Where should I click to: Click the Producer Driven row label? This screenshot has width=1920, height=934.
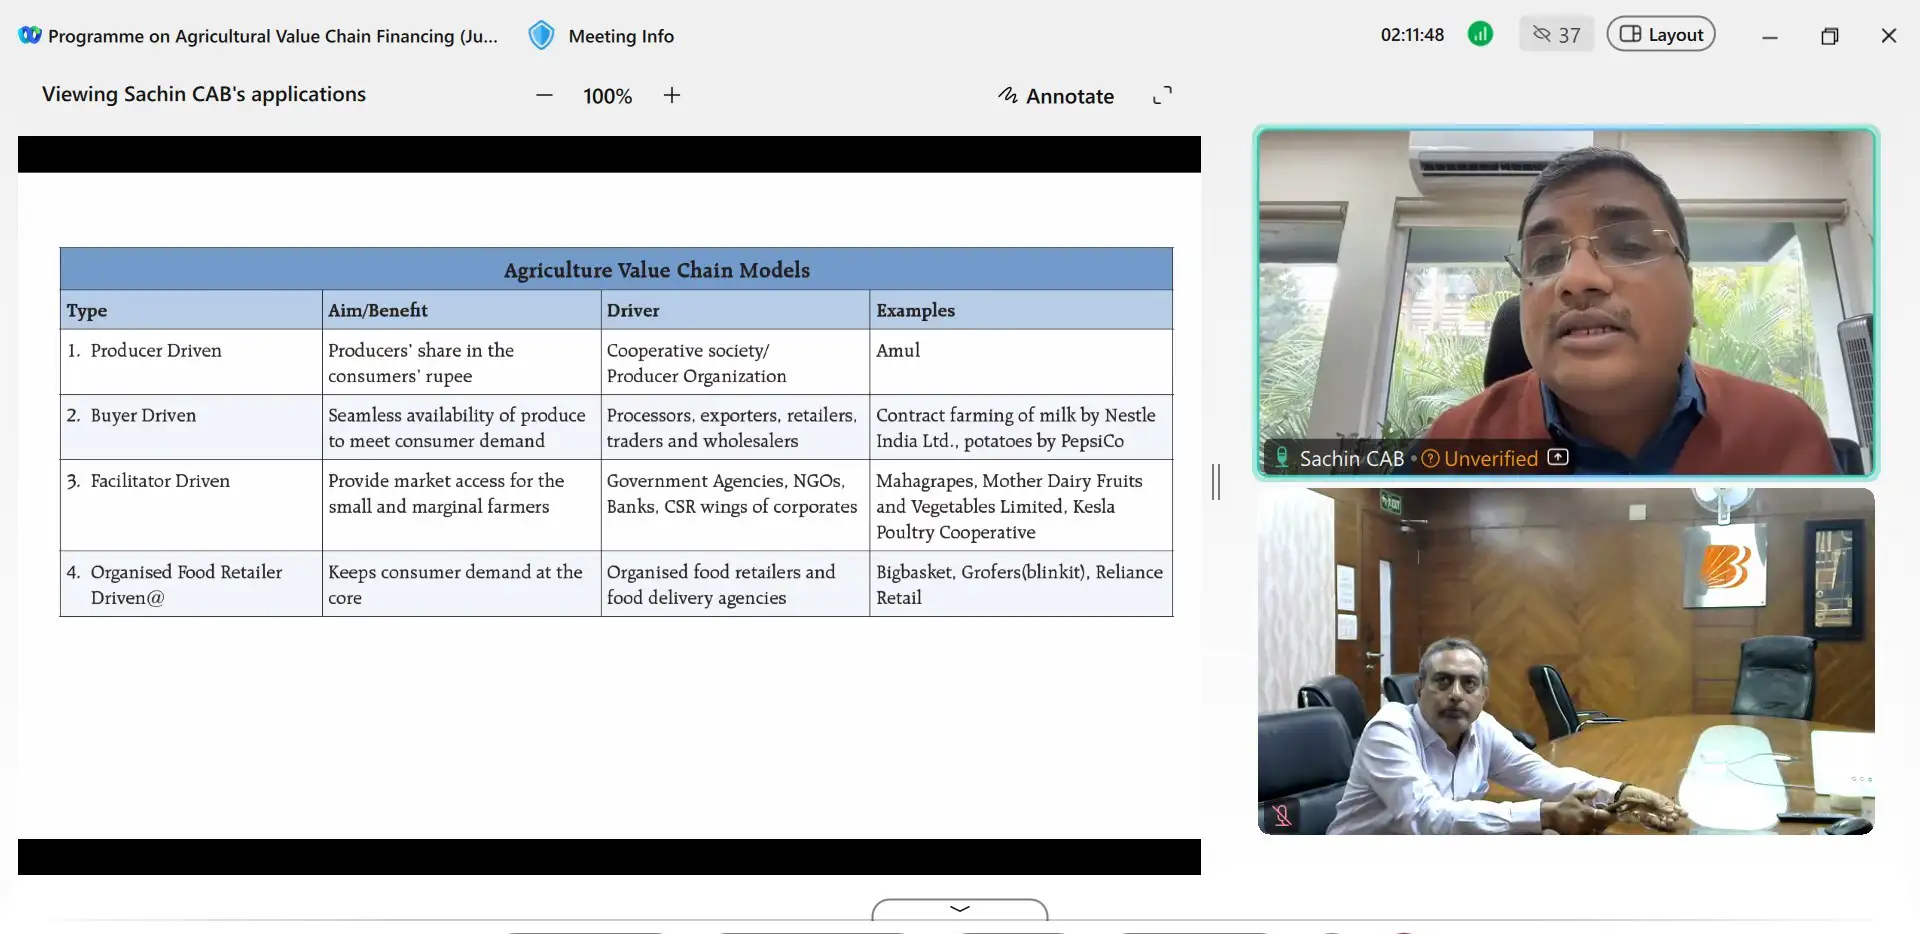click(156, 350)
